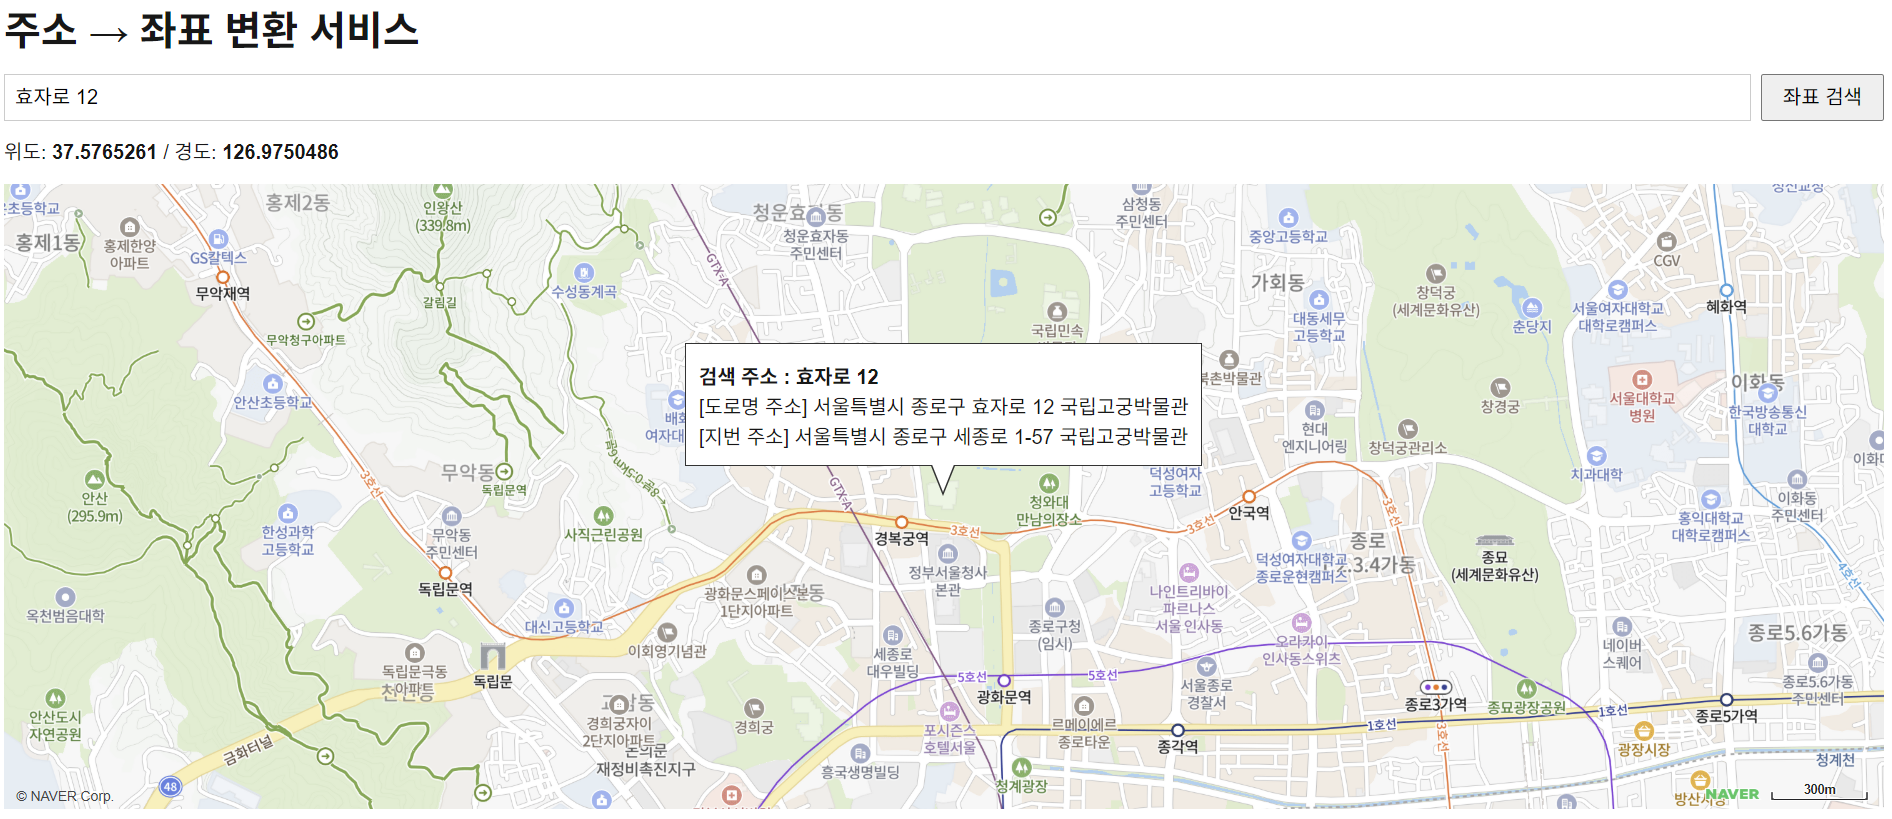The image size is (1892, 819).
Task: Select the 종각역 station marker
Action: point(1178,730)
